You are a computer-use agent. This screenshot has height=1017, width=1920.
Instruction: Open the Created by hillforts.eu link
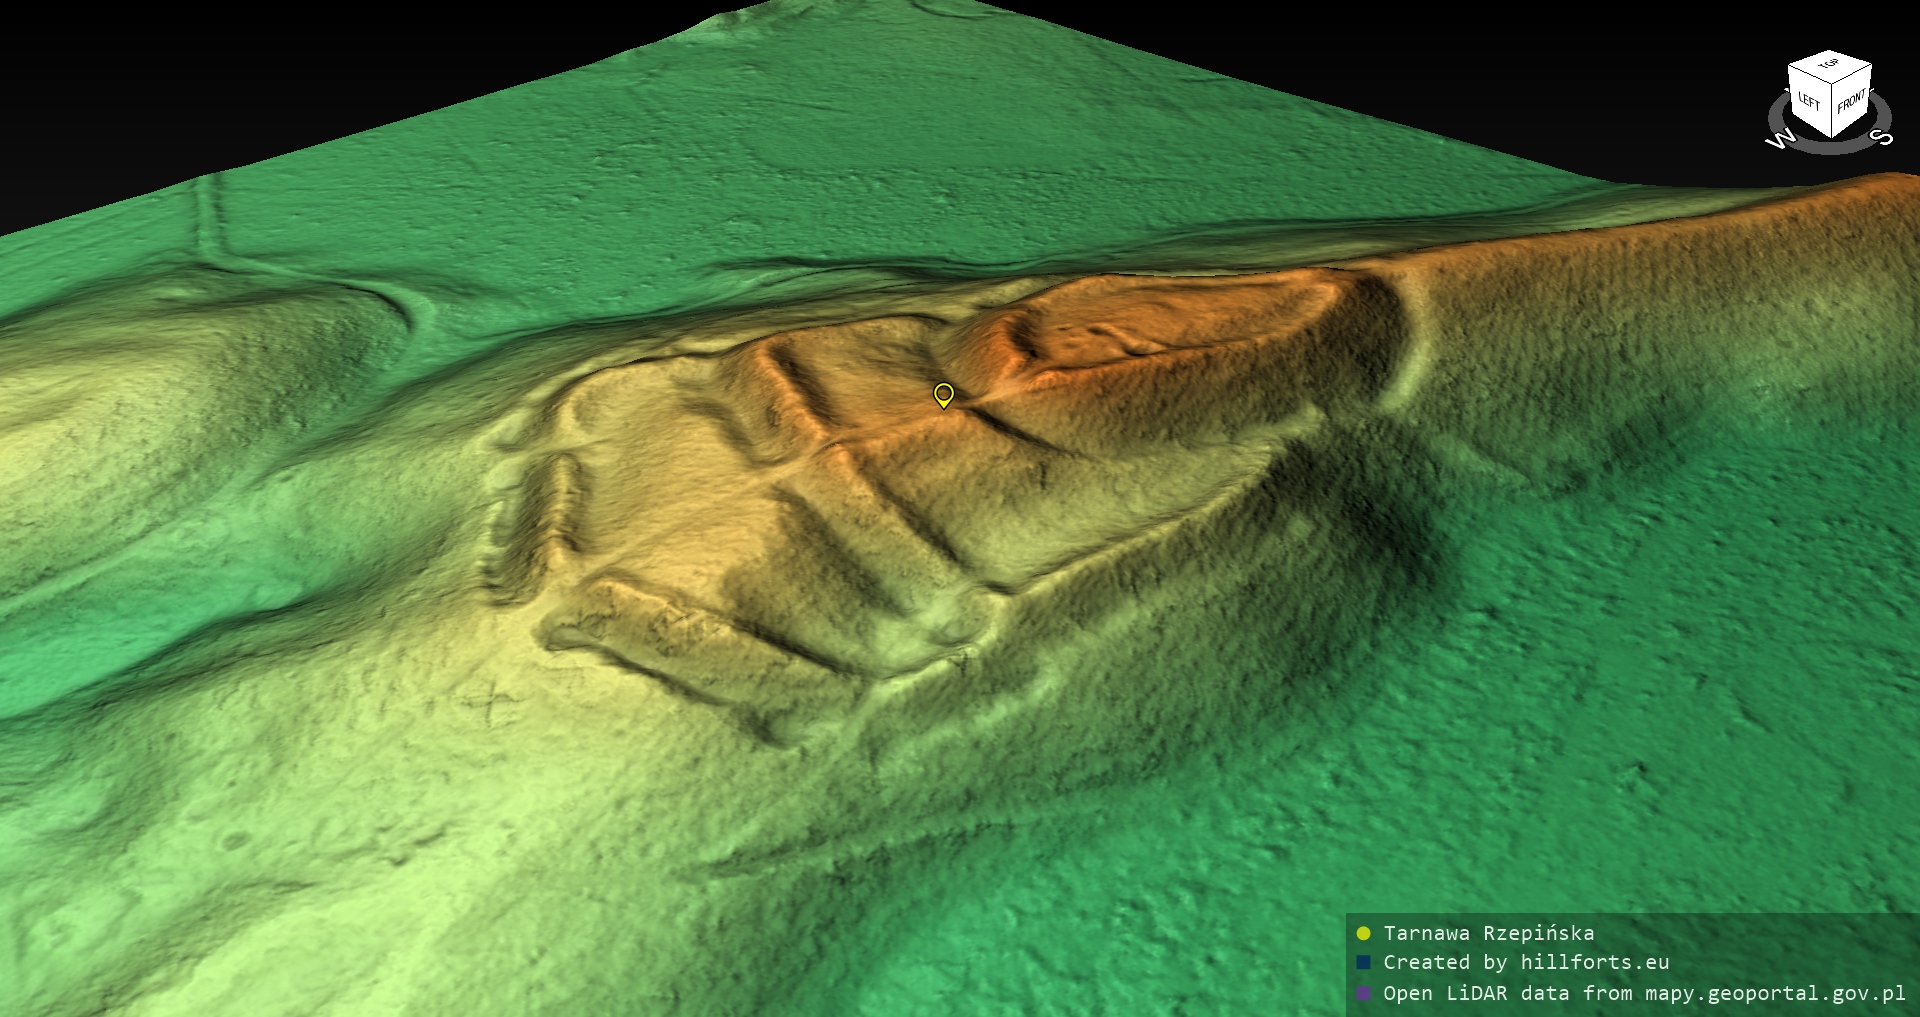(x=1526, y=963)
